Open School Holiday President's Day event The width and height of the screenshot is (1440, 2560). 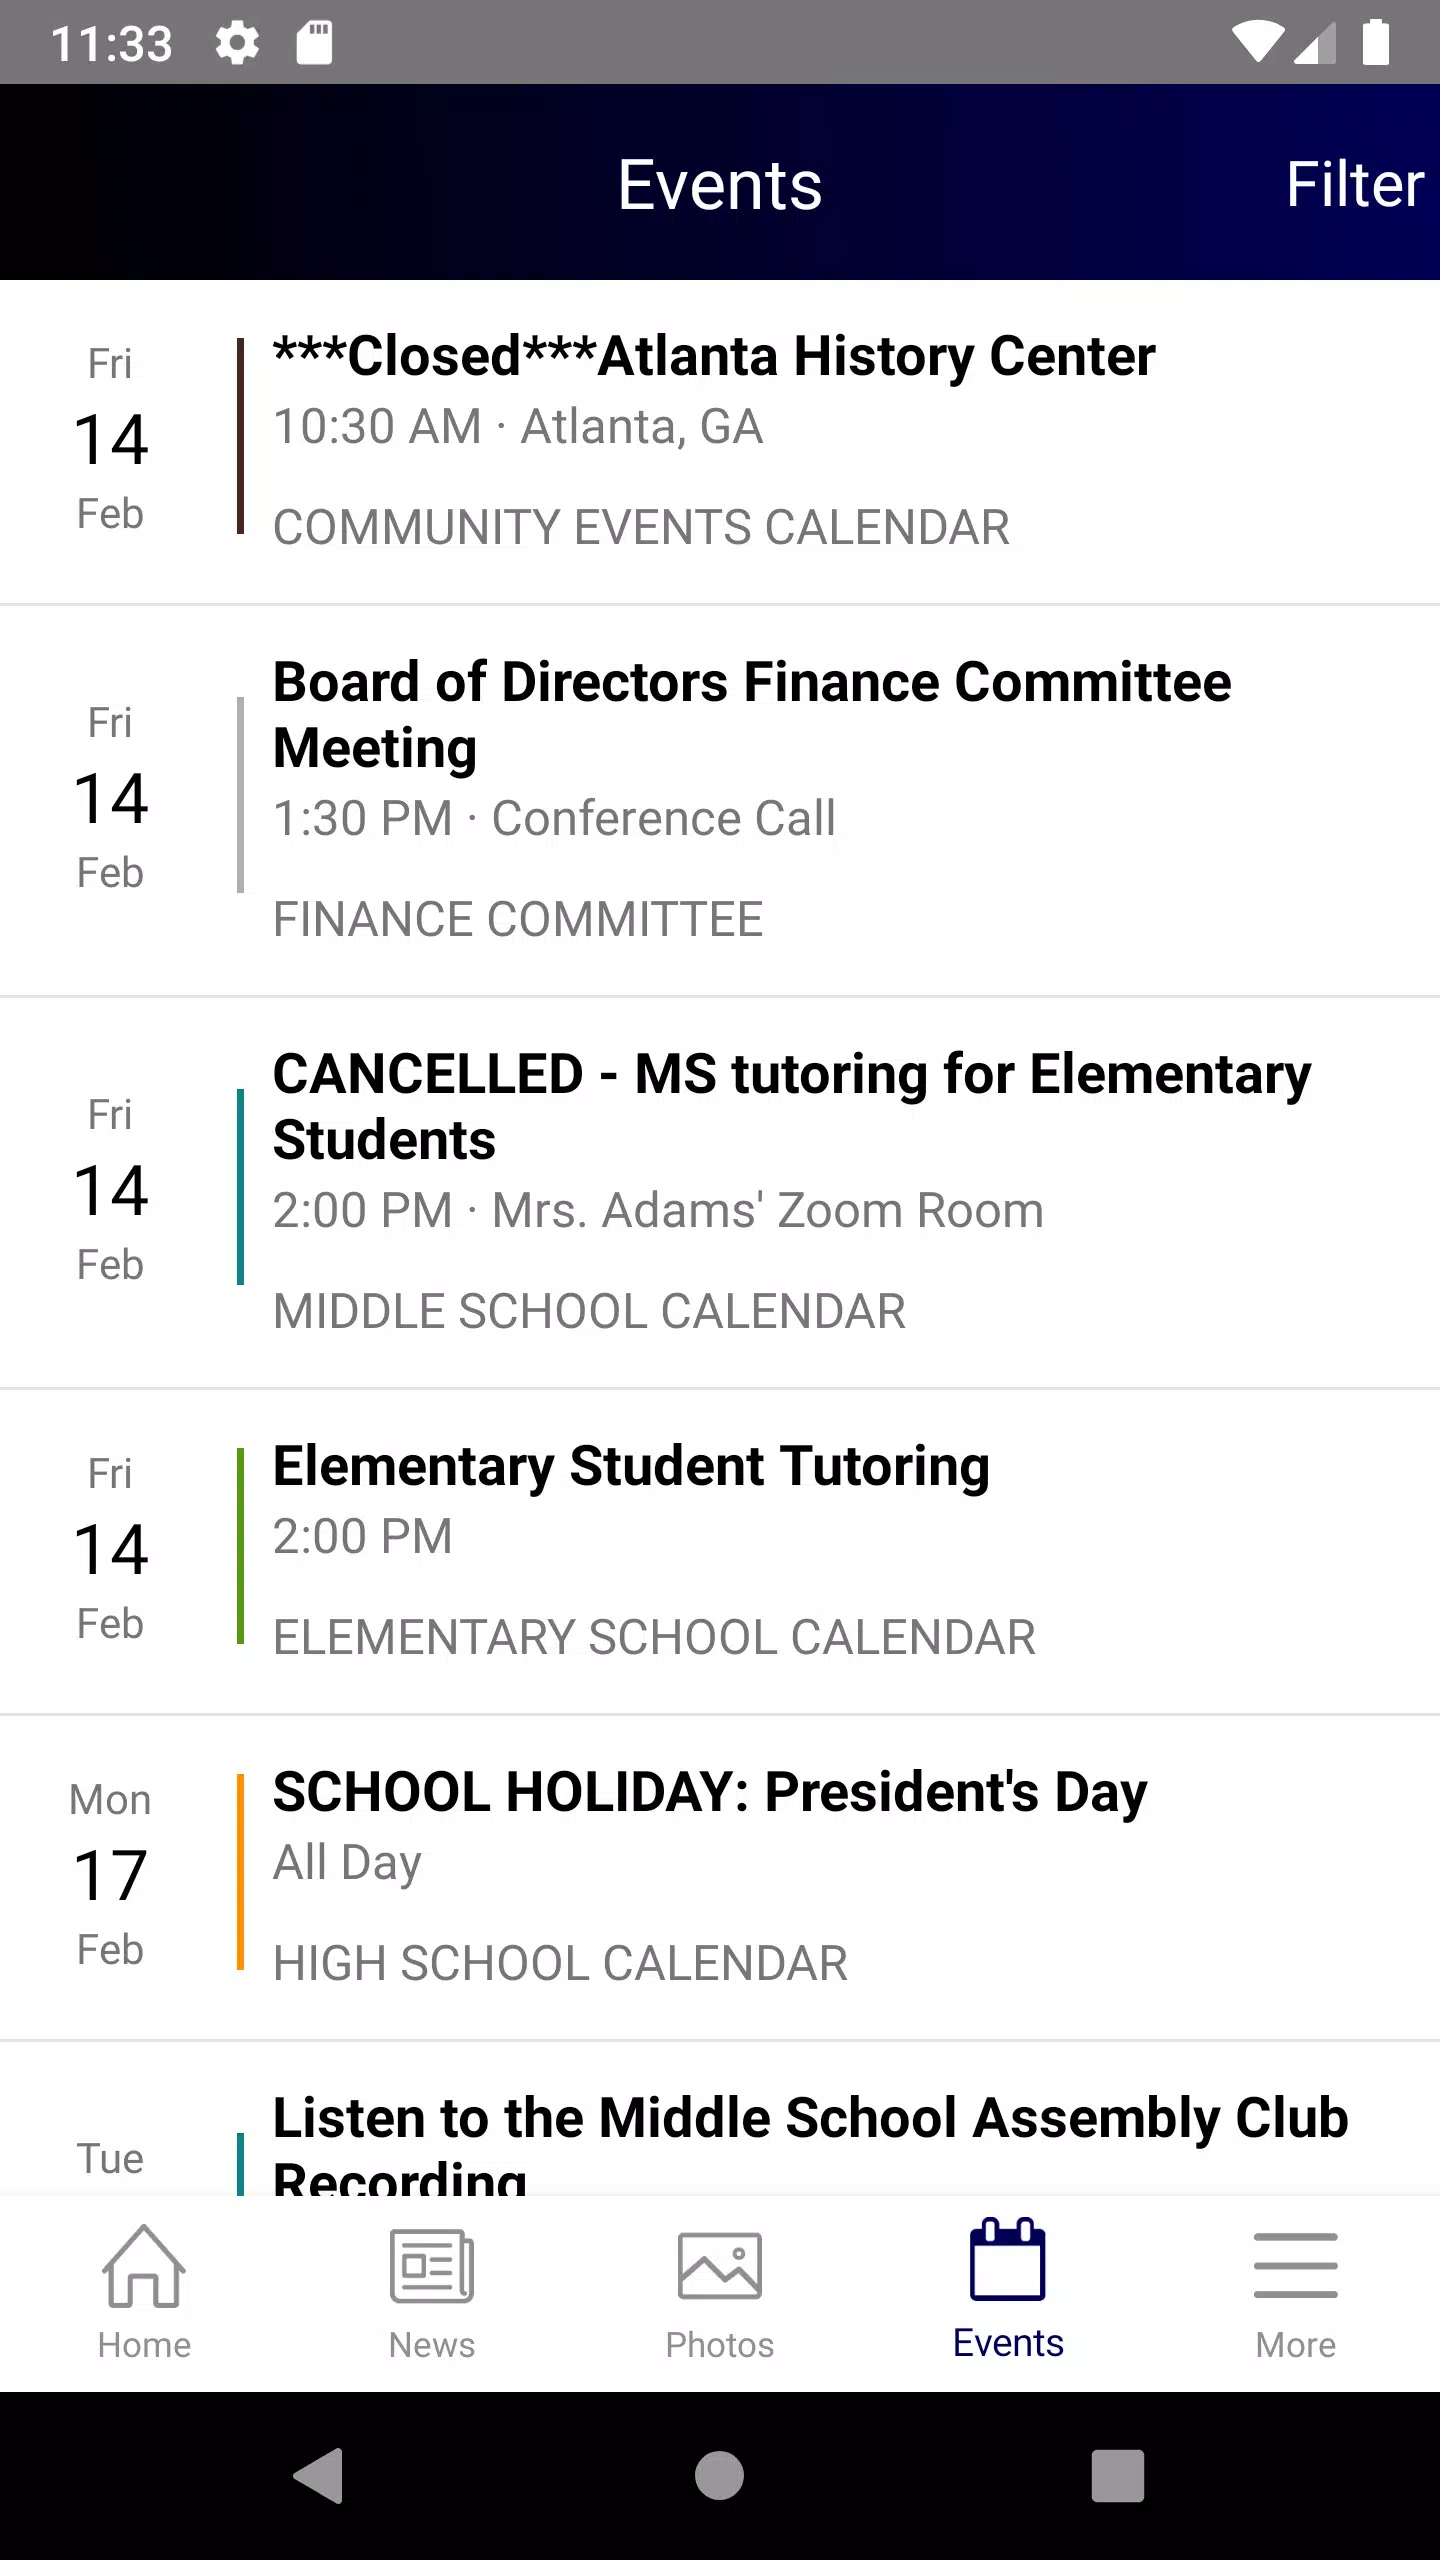pos(720,1877)
